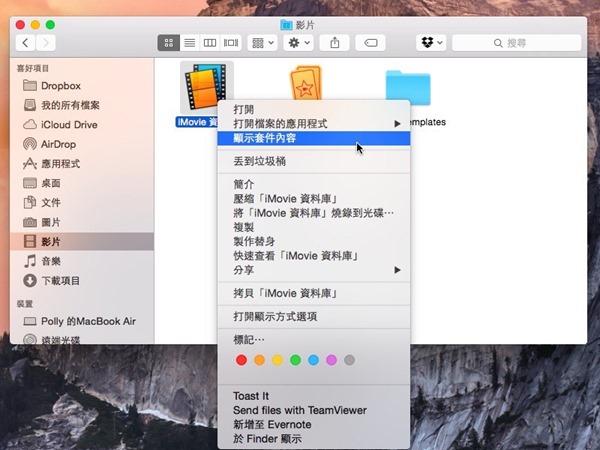The image size is (600, 450).
Task: Apply the green tag color
Action: coord(295,360)
